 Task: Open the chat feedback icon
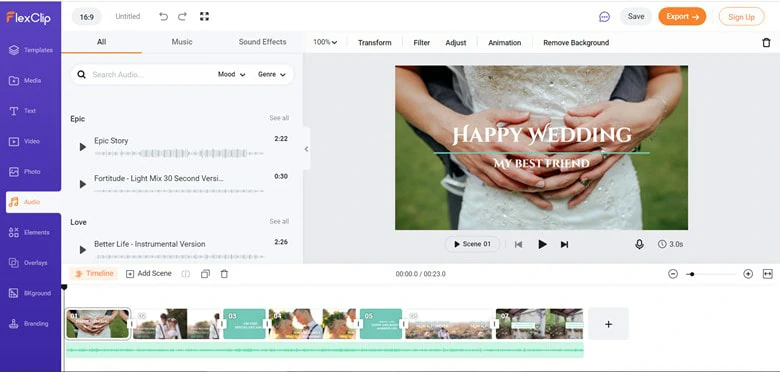tap(604, 17)
